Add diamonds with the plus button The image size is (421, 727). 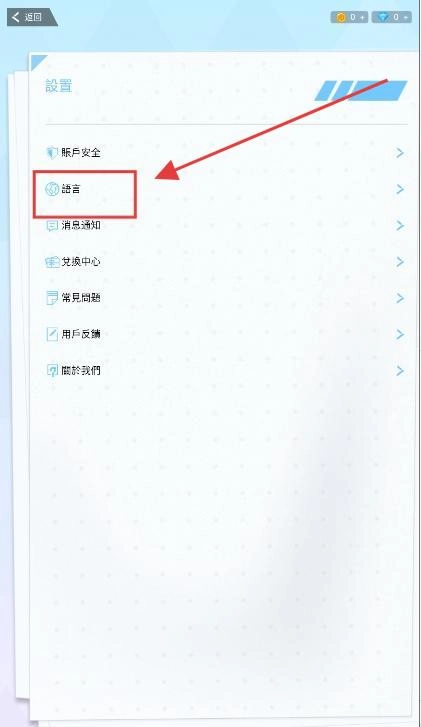tap(406, 17)
